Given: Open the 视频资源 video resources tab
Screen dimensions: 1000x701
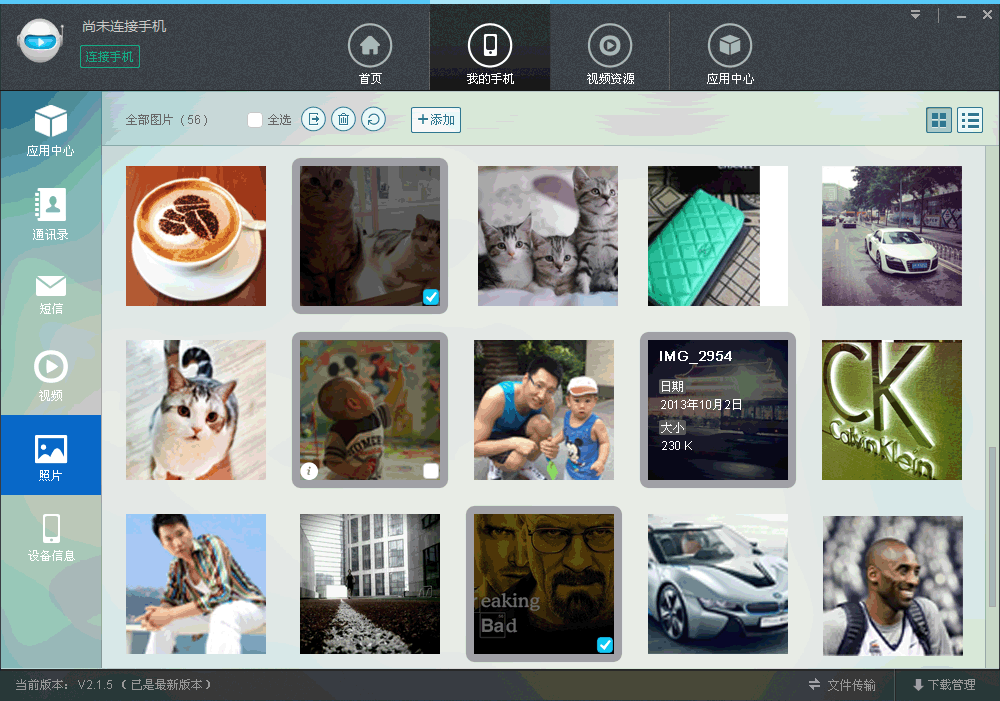Looking at the screenshot, I should tap(610, 55).
